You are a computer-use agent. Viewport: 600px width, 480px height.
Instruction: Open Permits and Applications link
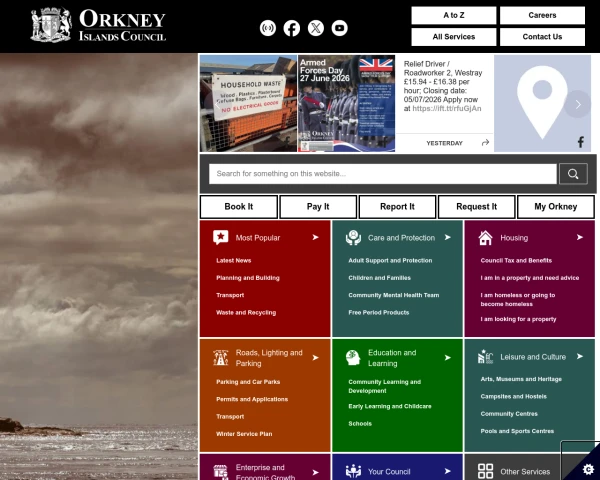click(252, 399)
